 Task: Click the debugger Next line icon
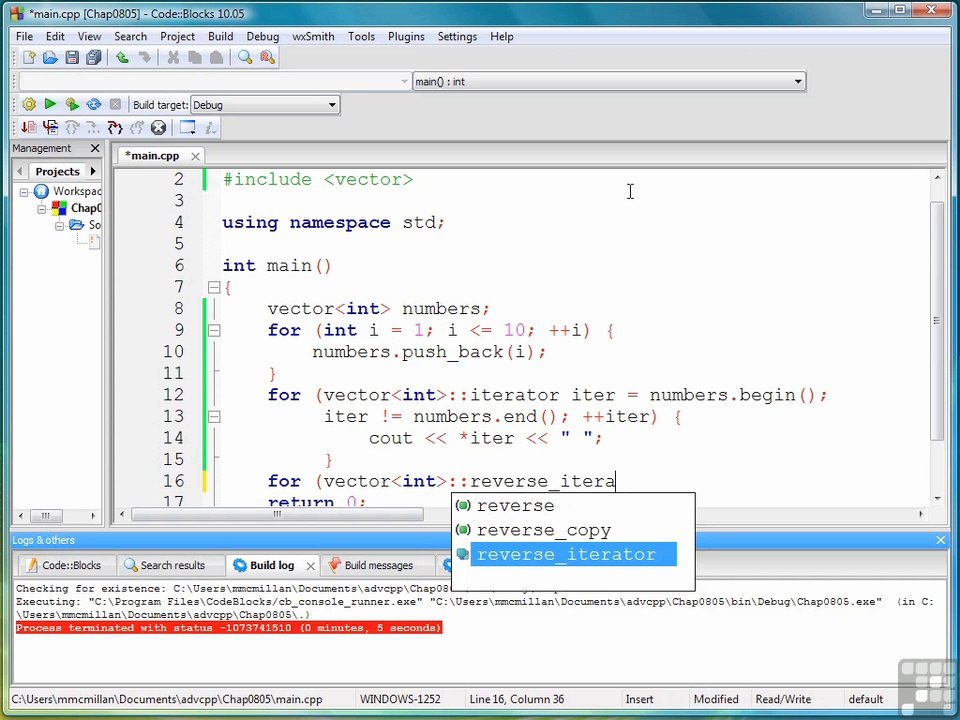pos(72,127)
